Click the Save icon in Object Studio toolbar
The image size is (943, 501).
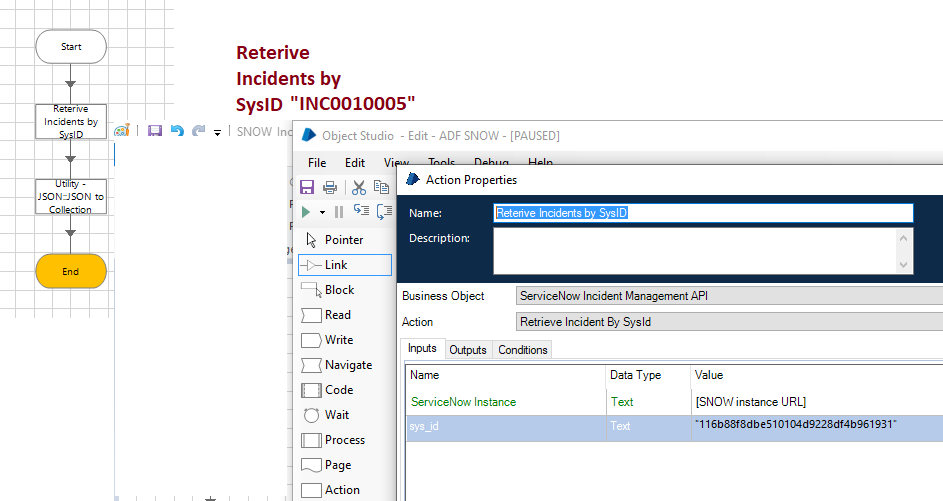307,187
